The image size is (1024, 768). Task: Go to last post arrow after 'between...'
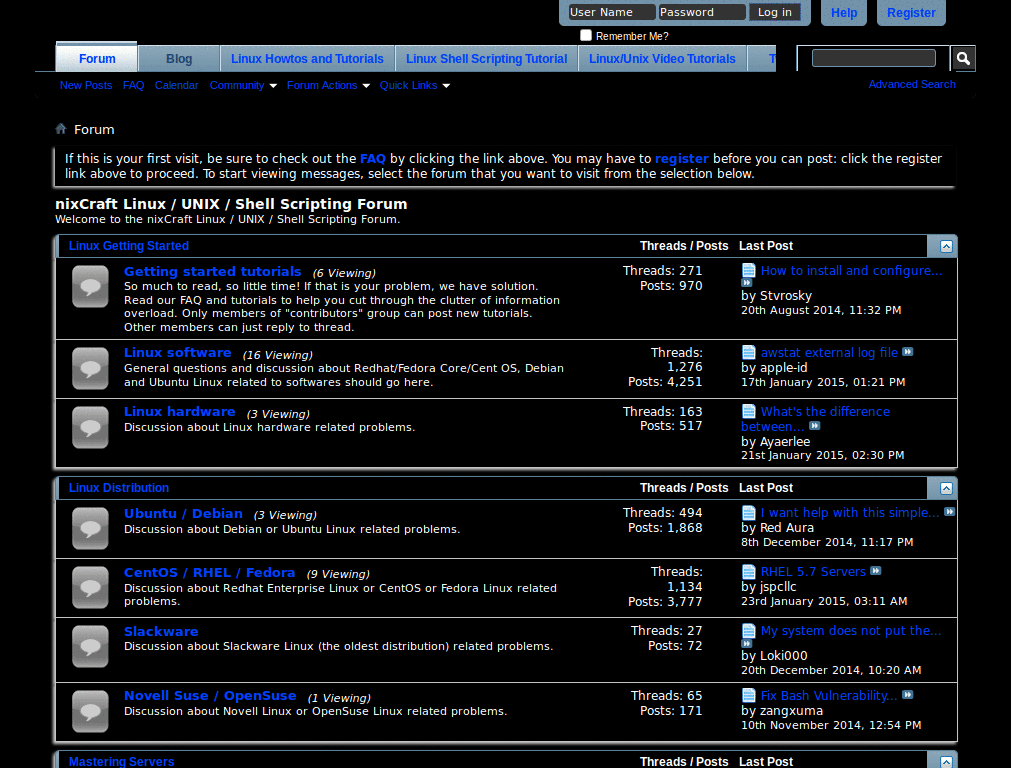(814, 426)
